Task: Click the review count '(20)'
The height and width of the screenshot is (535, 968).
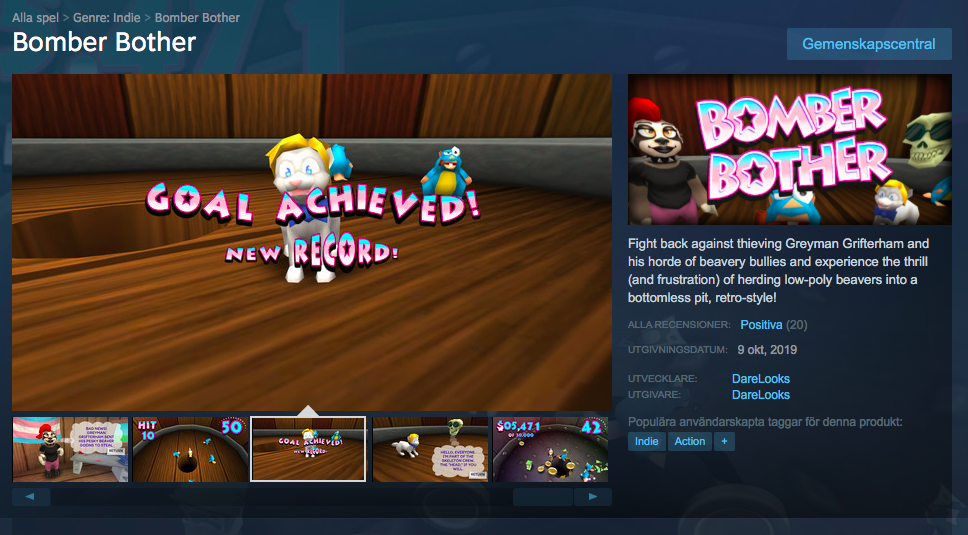Action: point(796,325)
